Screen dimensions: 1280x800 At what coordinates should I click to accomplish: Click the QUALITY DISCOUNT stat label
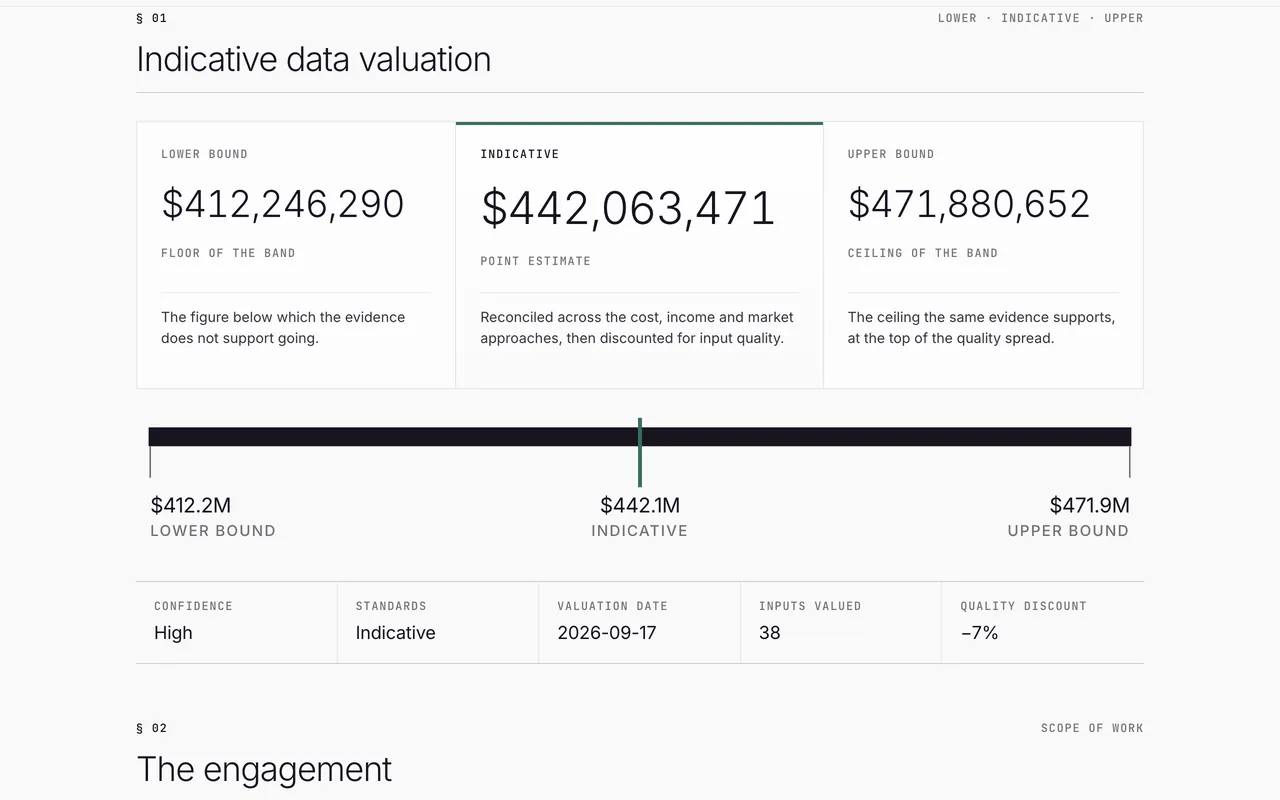(1023, 606)
